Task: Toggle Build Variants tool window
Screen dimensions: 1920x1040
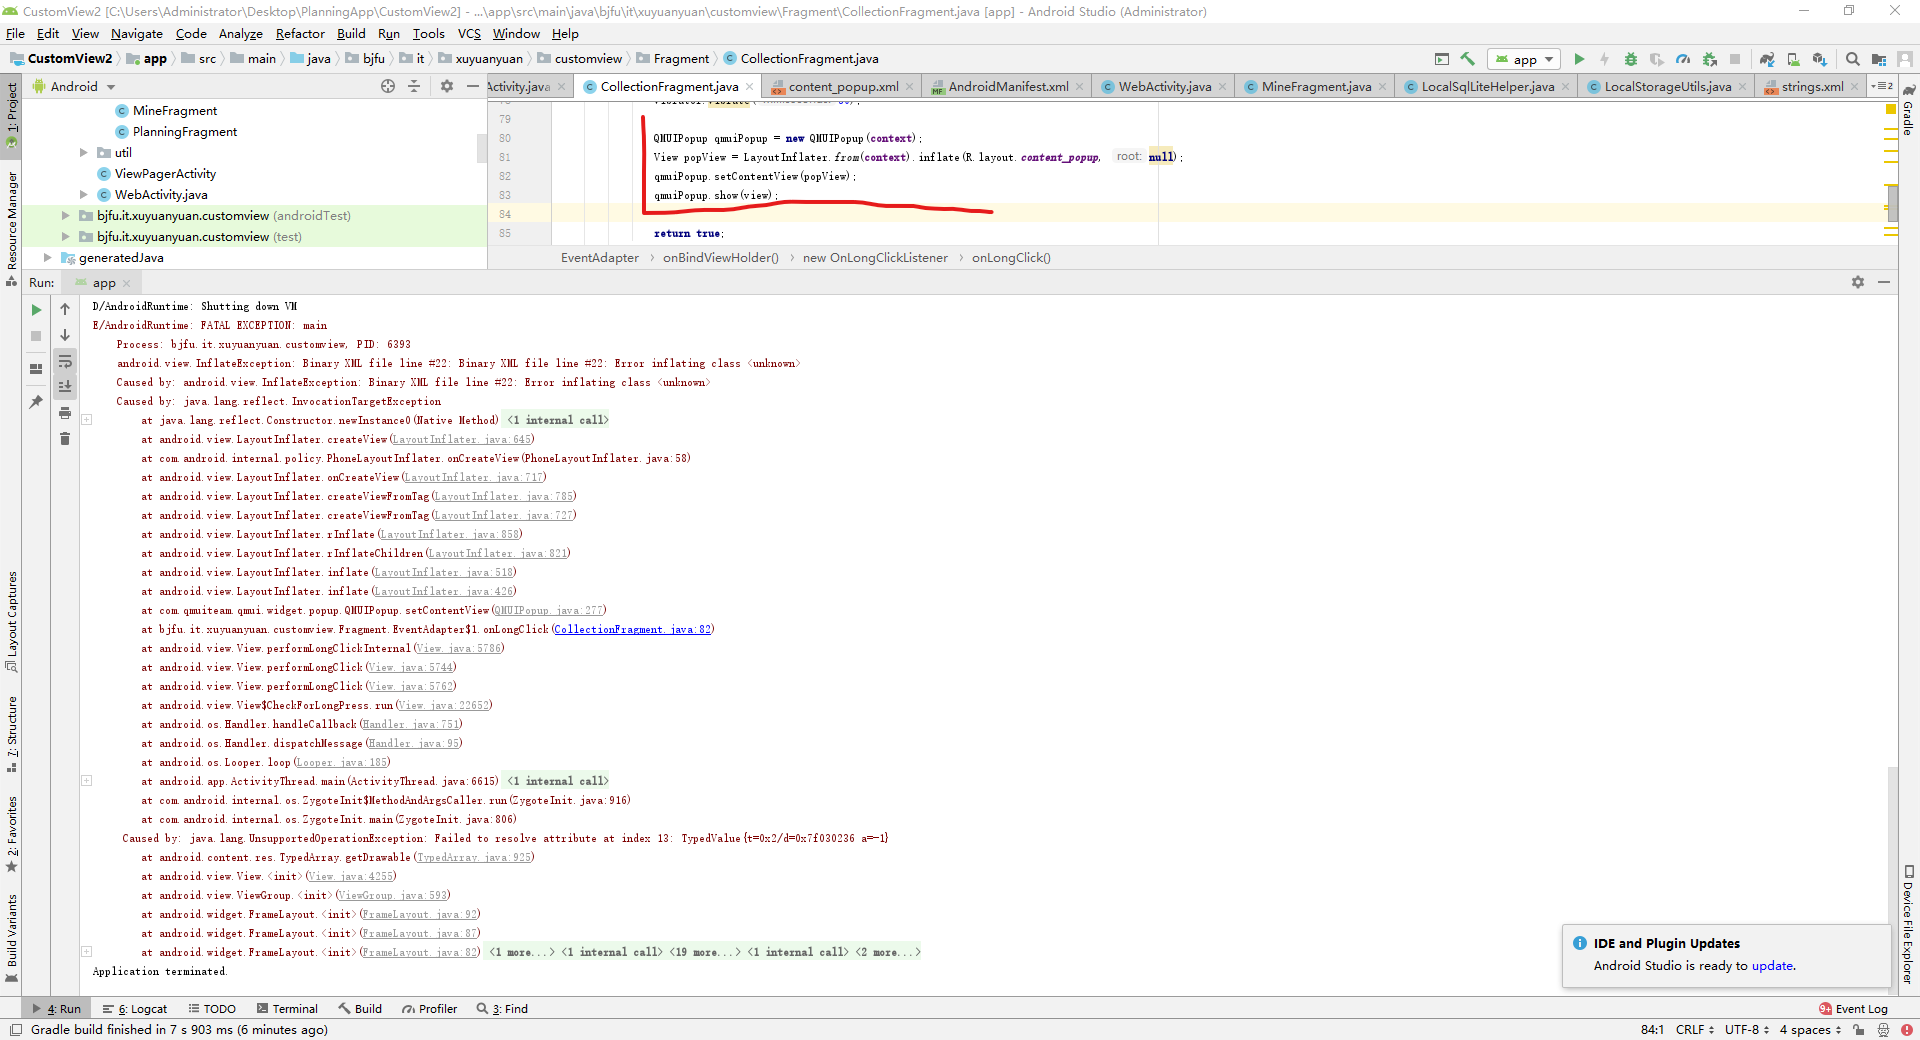Action: coord(11,938)
